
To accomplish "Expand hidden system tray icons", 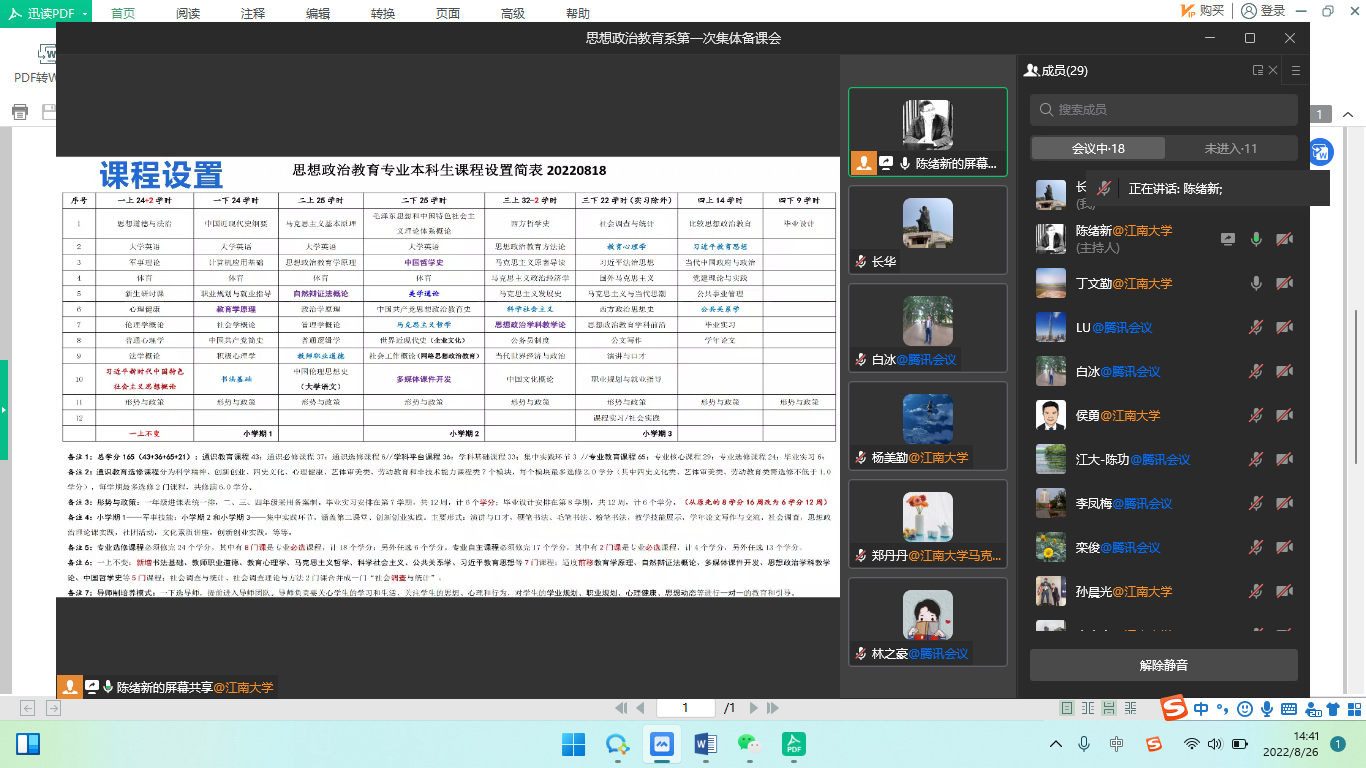I will tap(1055, 744).
